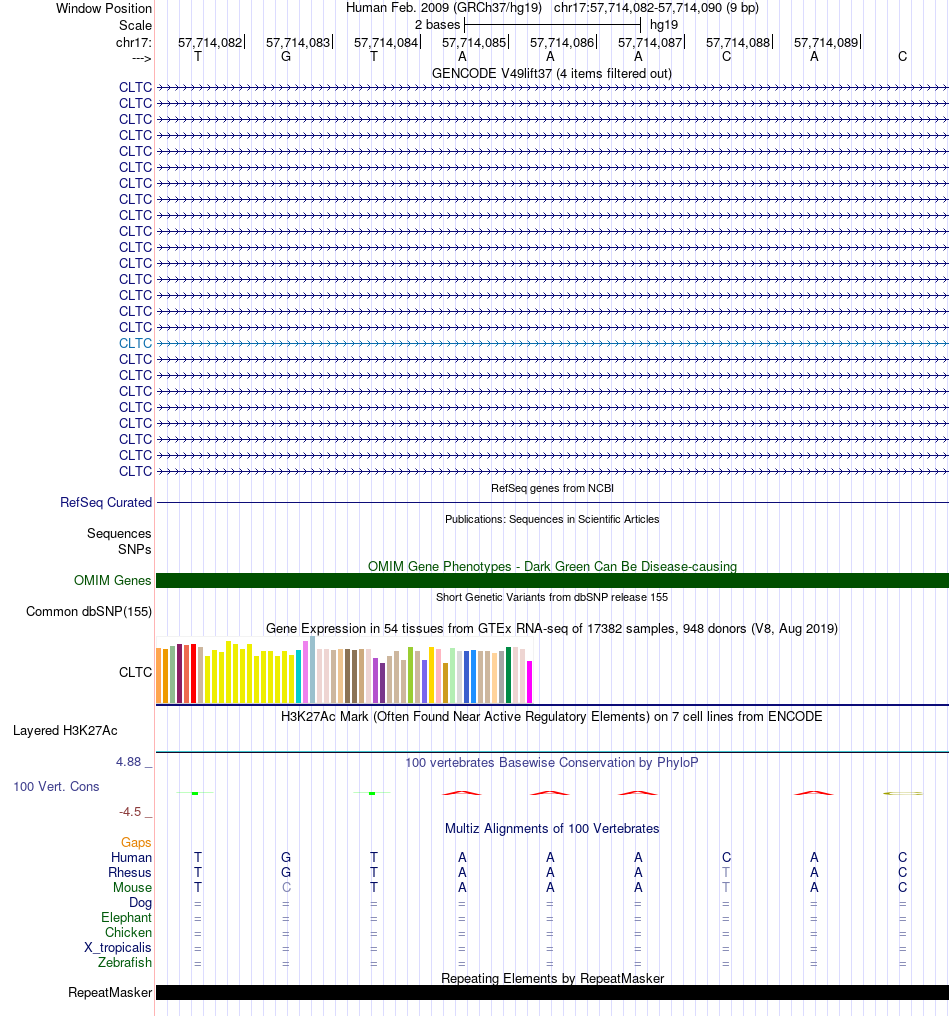Screen dimensions: 950x1016
Task: Open the OMIM Gene Phenotypes track title
Action: point(552,566)
